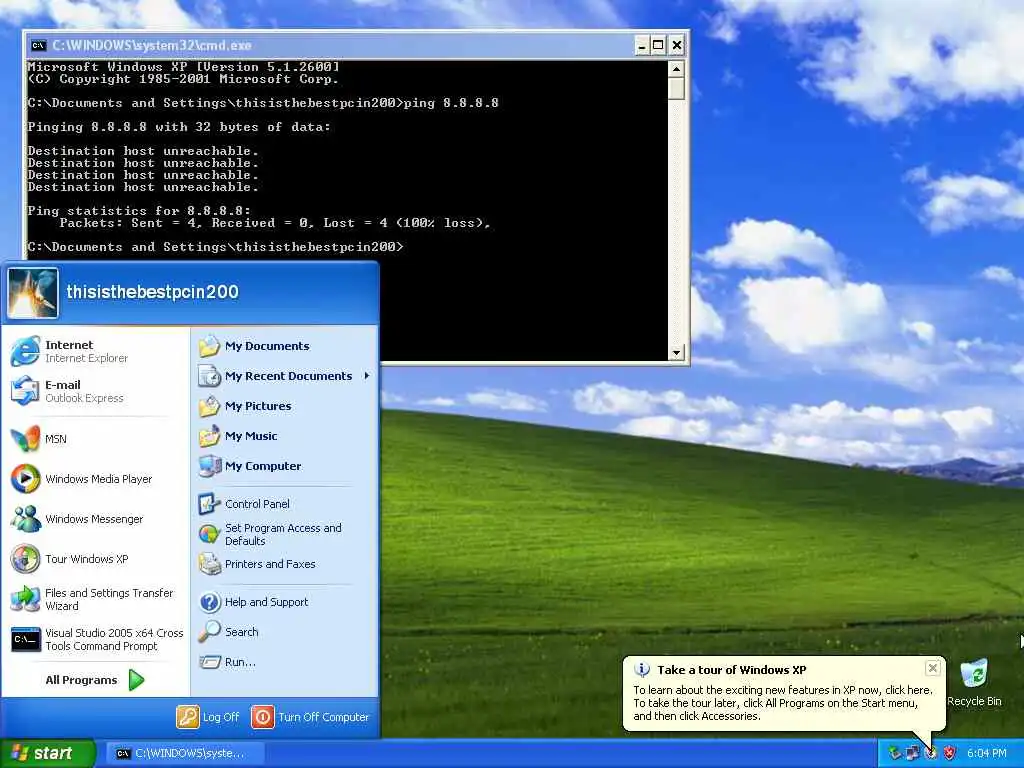1024x768 pixels.
Task: Open the Recycle Bin on desktop
Action: click(974, 683)
